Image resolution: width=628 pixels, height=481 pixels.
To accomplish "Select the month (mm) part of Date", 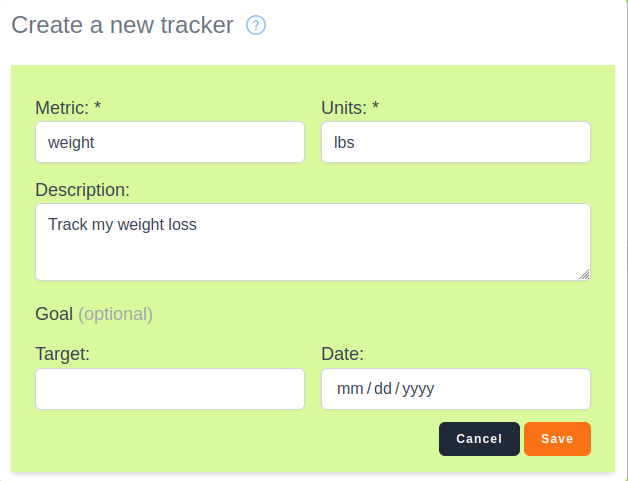I will click(348, 389).
